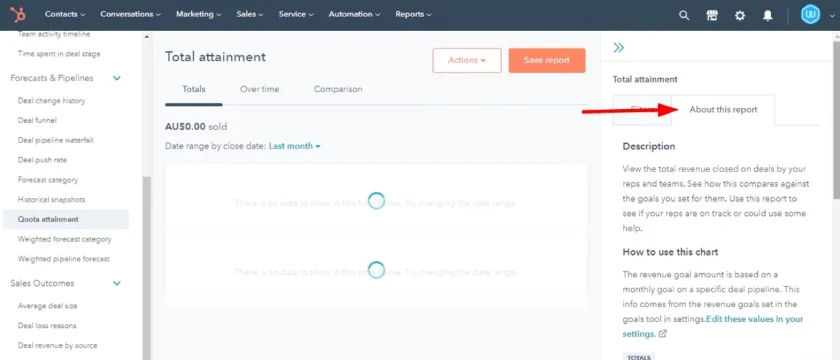Expand the account dropdown chevron

831,16
